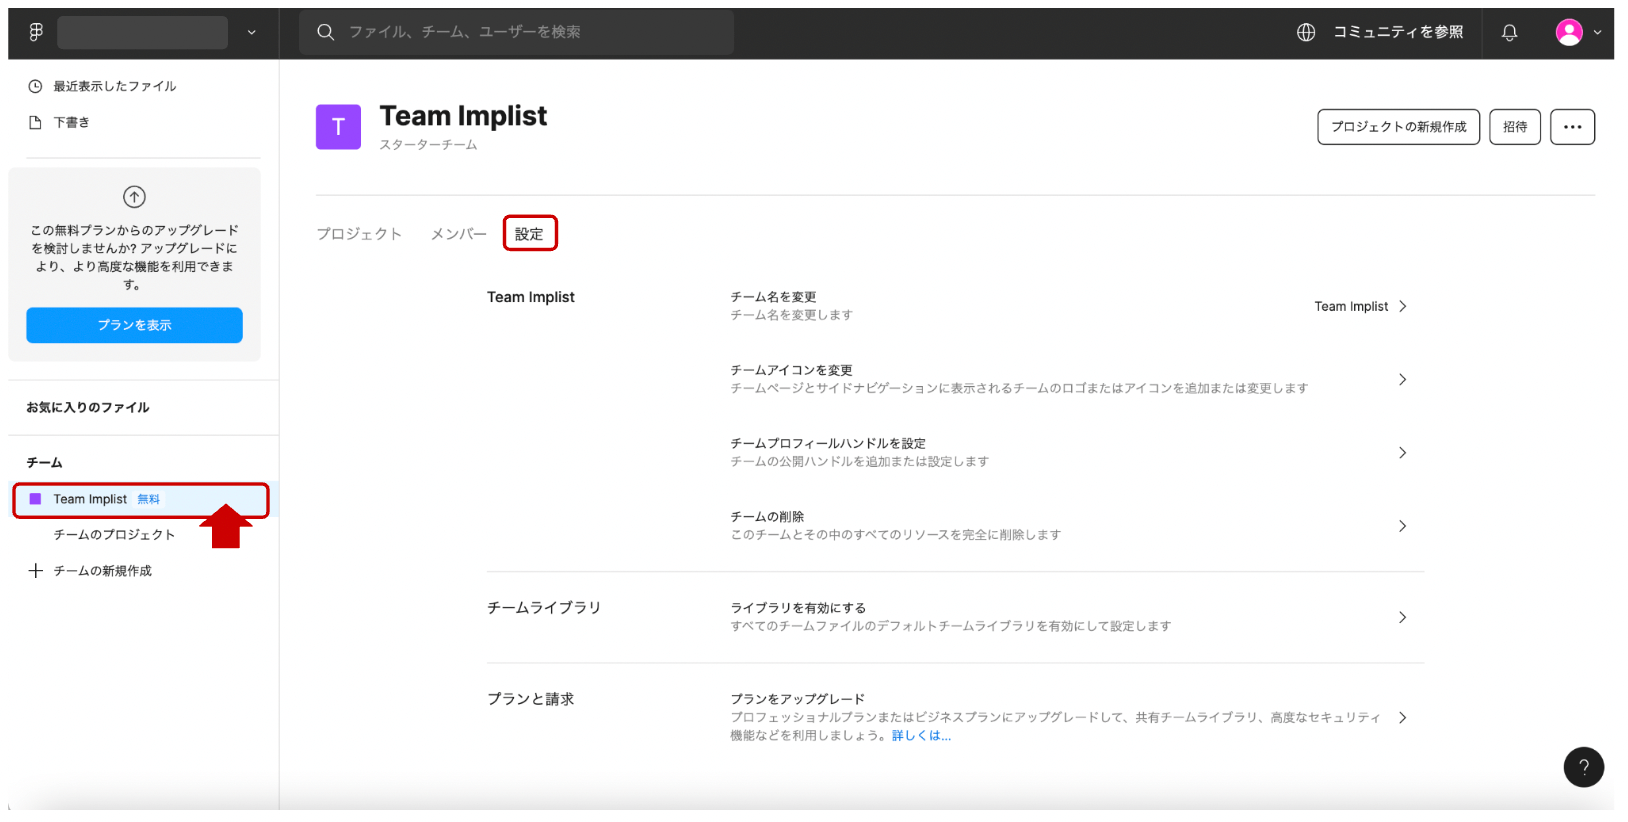Click the plus icon for new team

(35, 571)
